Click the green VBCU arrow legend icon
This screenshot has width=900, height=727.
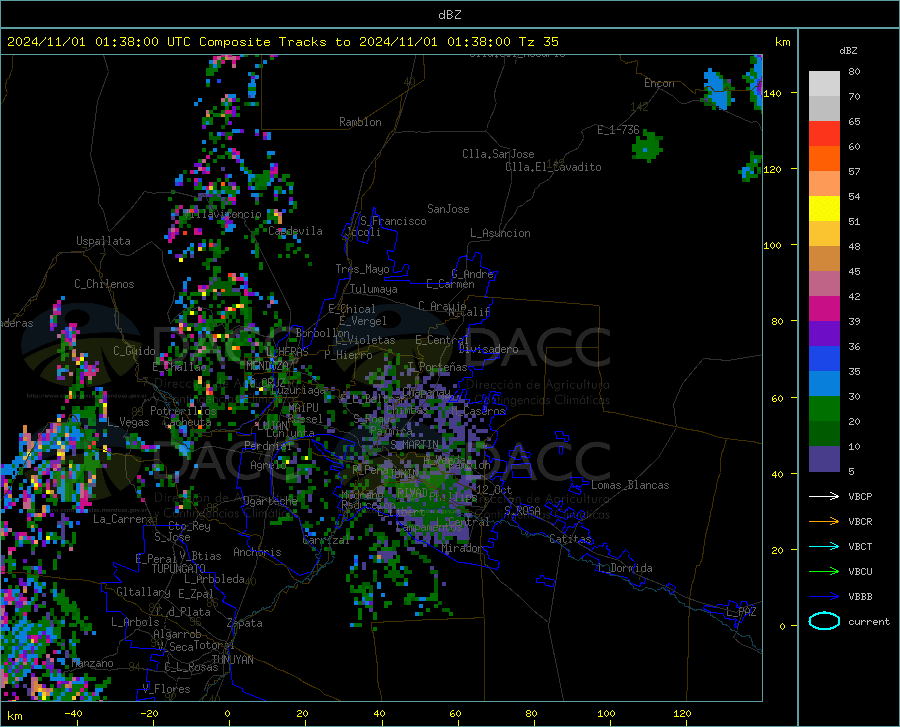[824, 572]
